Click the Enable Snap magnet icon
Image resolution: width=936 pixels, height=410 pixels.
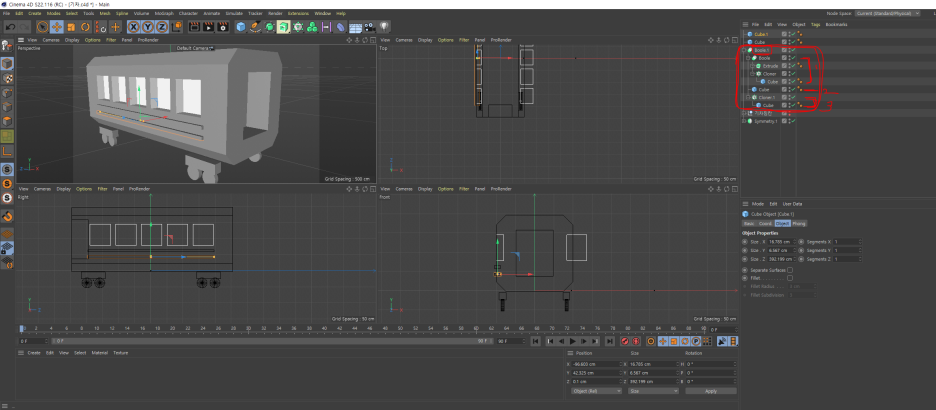(7, 216)
